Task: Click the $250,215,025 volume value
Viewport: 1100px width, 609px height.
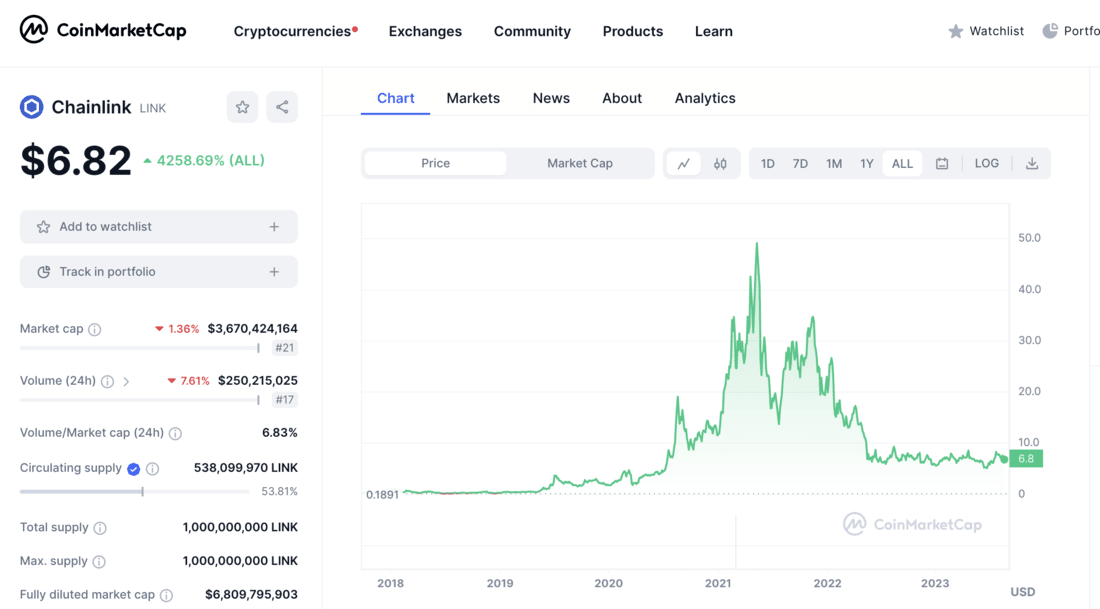Action: coord(257,380)
